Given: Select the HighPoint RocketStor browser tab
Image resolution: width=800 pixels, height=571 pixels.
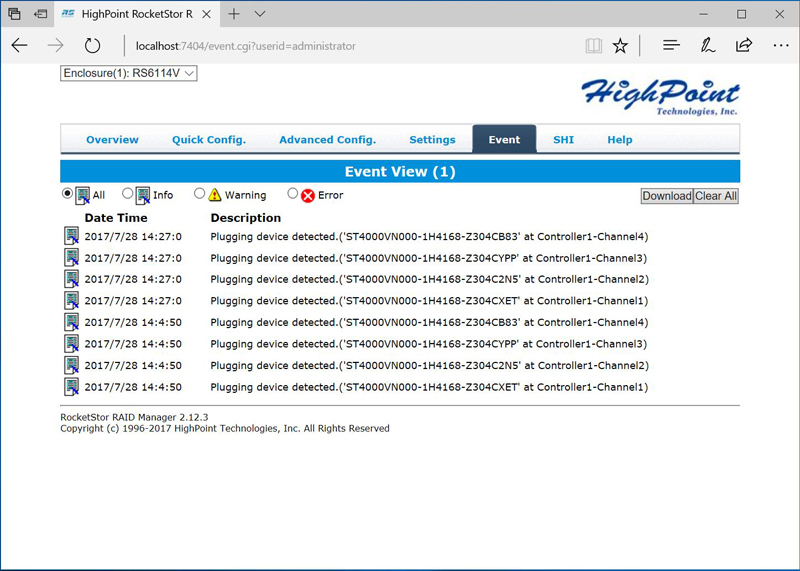Looking at the screenshot, I should tap(137, 14).
